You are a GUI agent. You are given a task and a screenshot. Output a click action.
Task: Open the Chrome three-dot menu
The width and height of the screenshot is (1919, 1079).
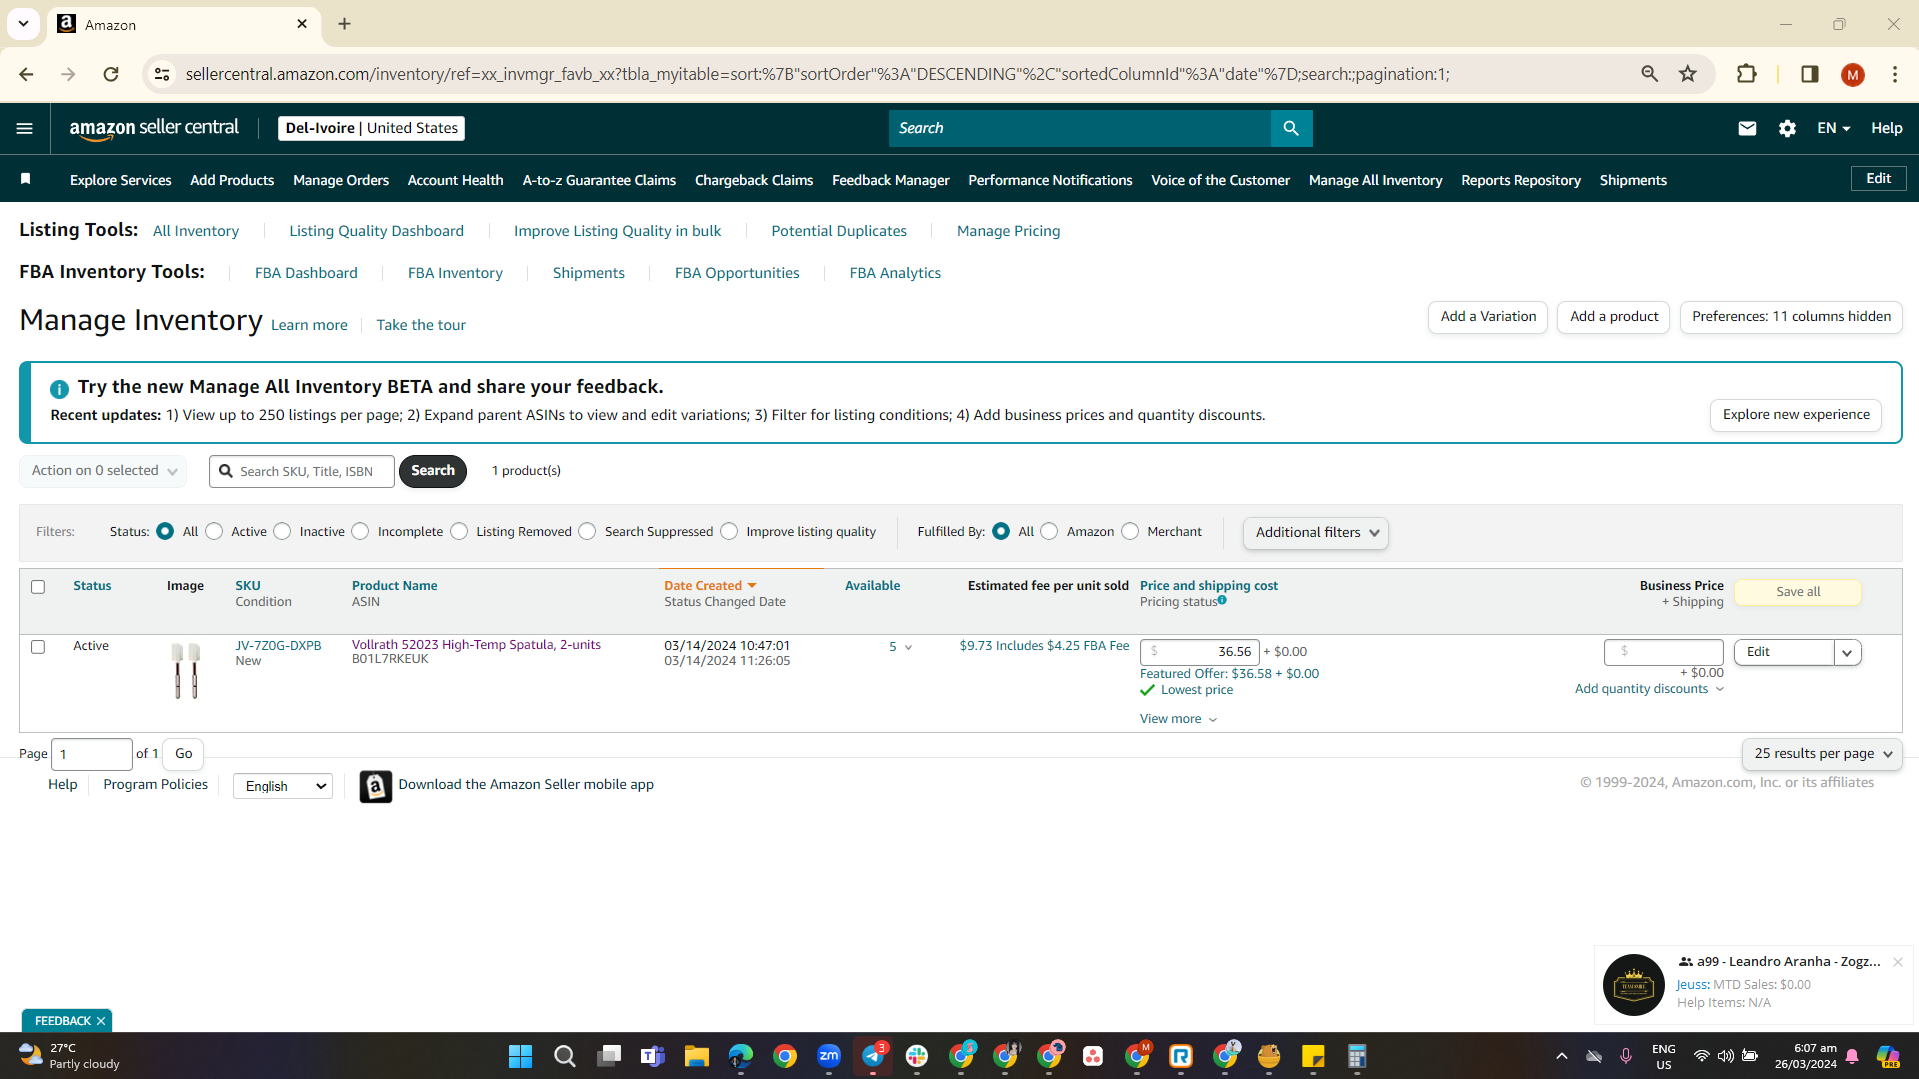(x=1895, y=74)
